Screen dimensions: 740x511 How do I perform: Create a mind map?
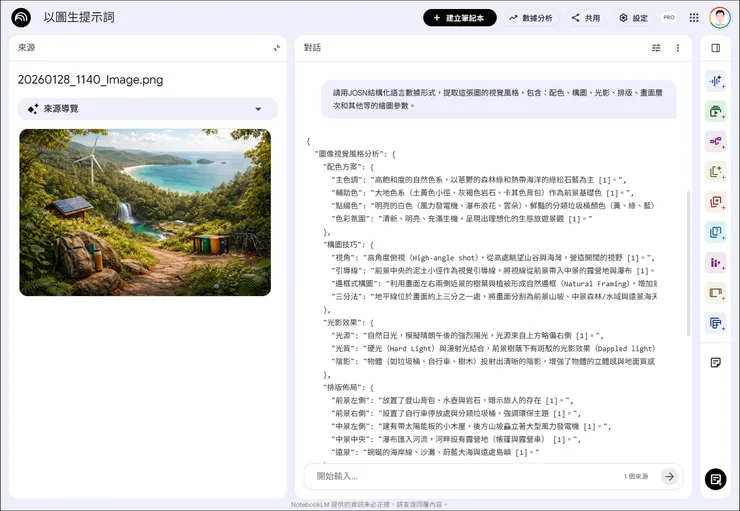[x=715, y=142]
